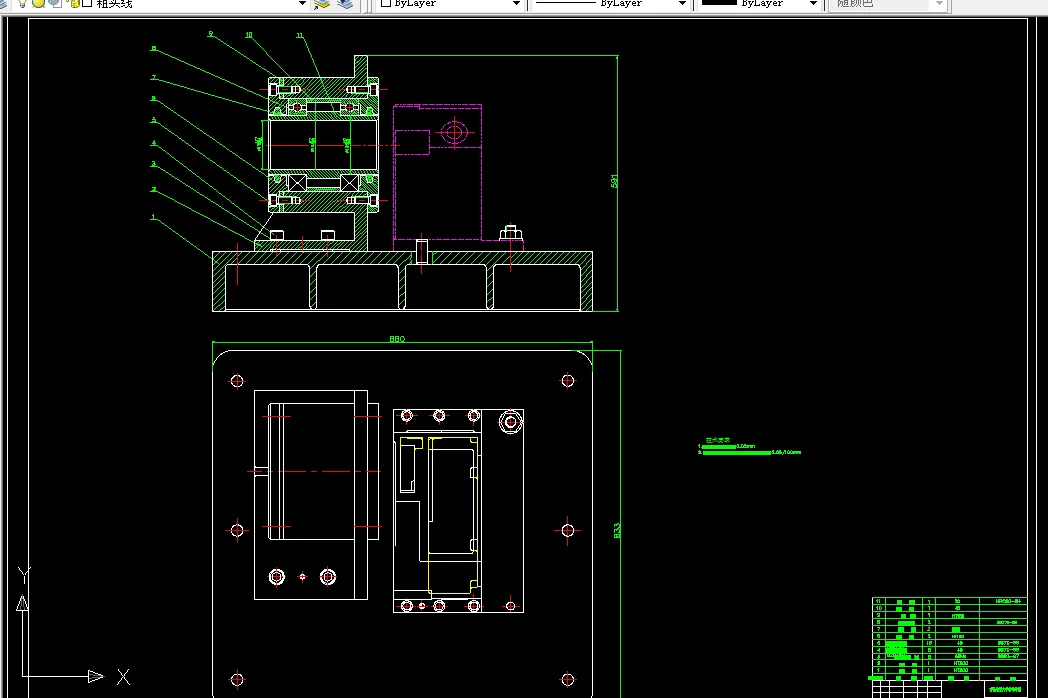Select the 880 width dimension text
Screen dimensions: 1048x698
pos(397,339)
